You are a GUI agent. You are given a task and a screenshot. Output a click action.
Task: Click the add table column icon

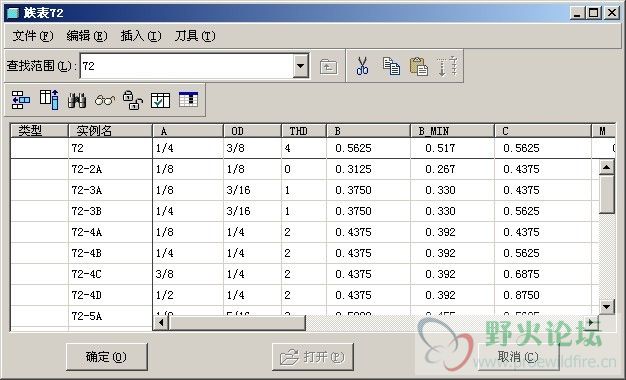(49, 99)
